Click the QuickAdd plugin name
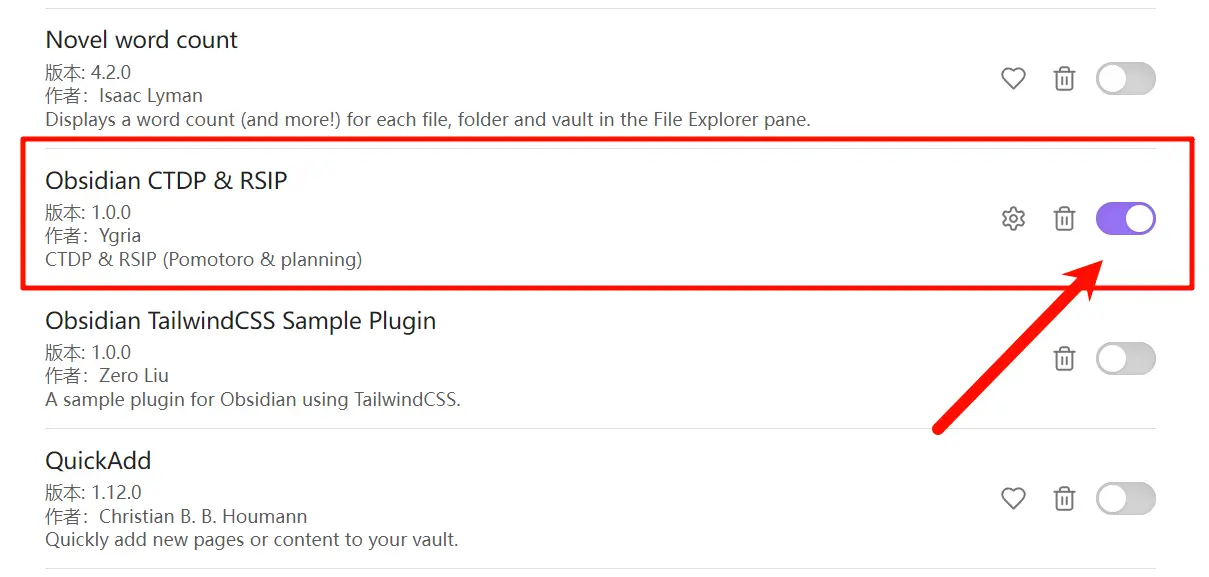 98,461
